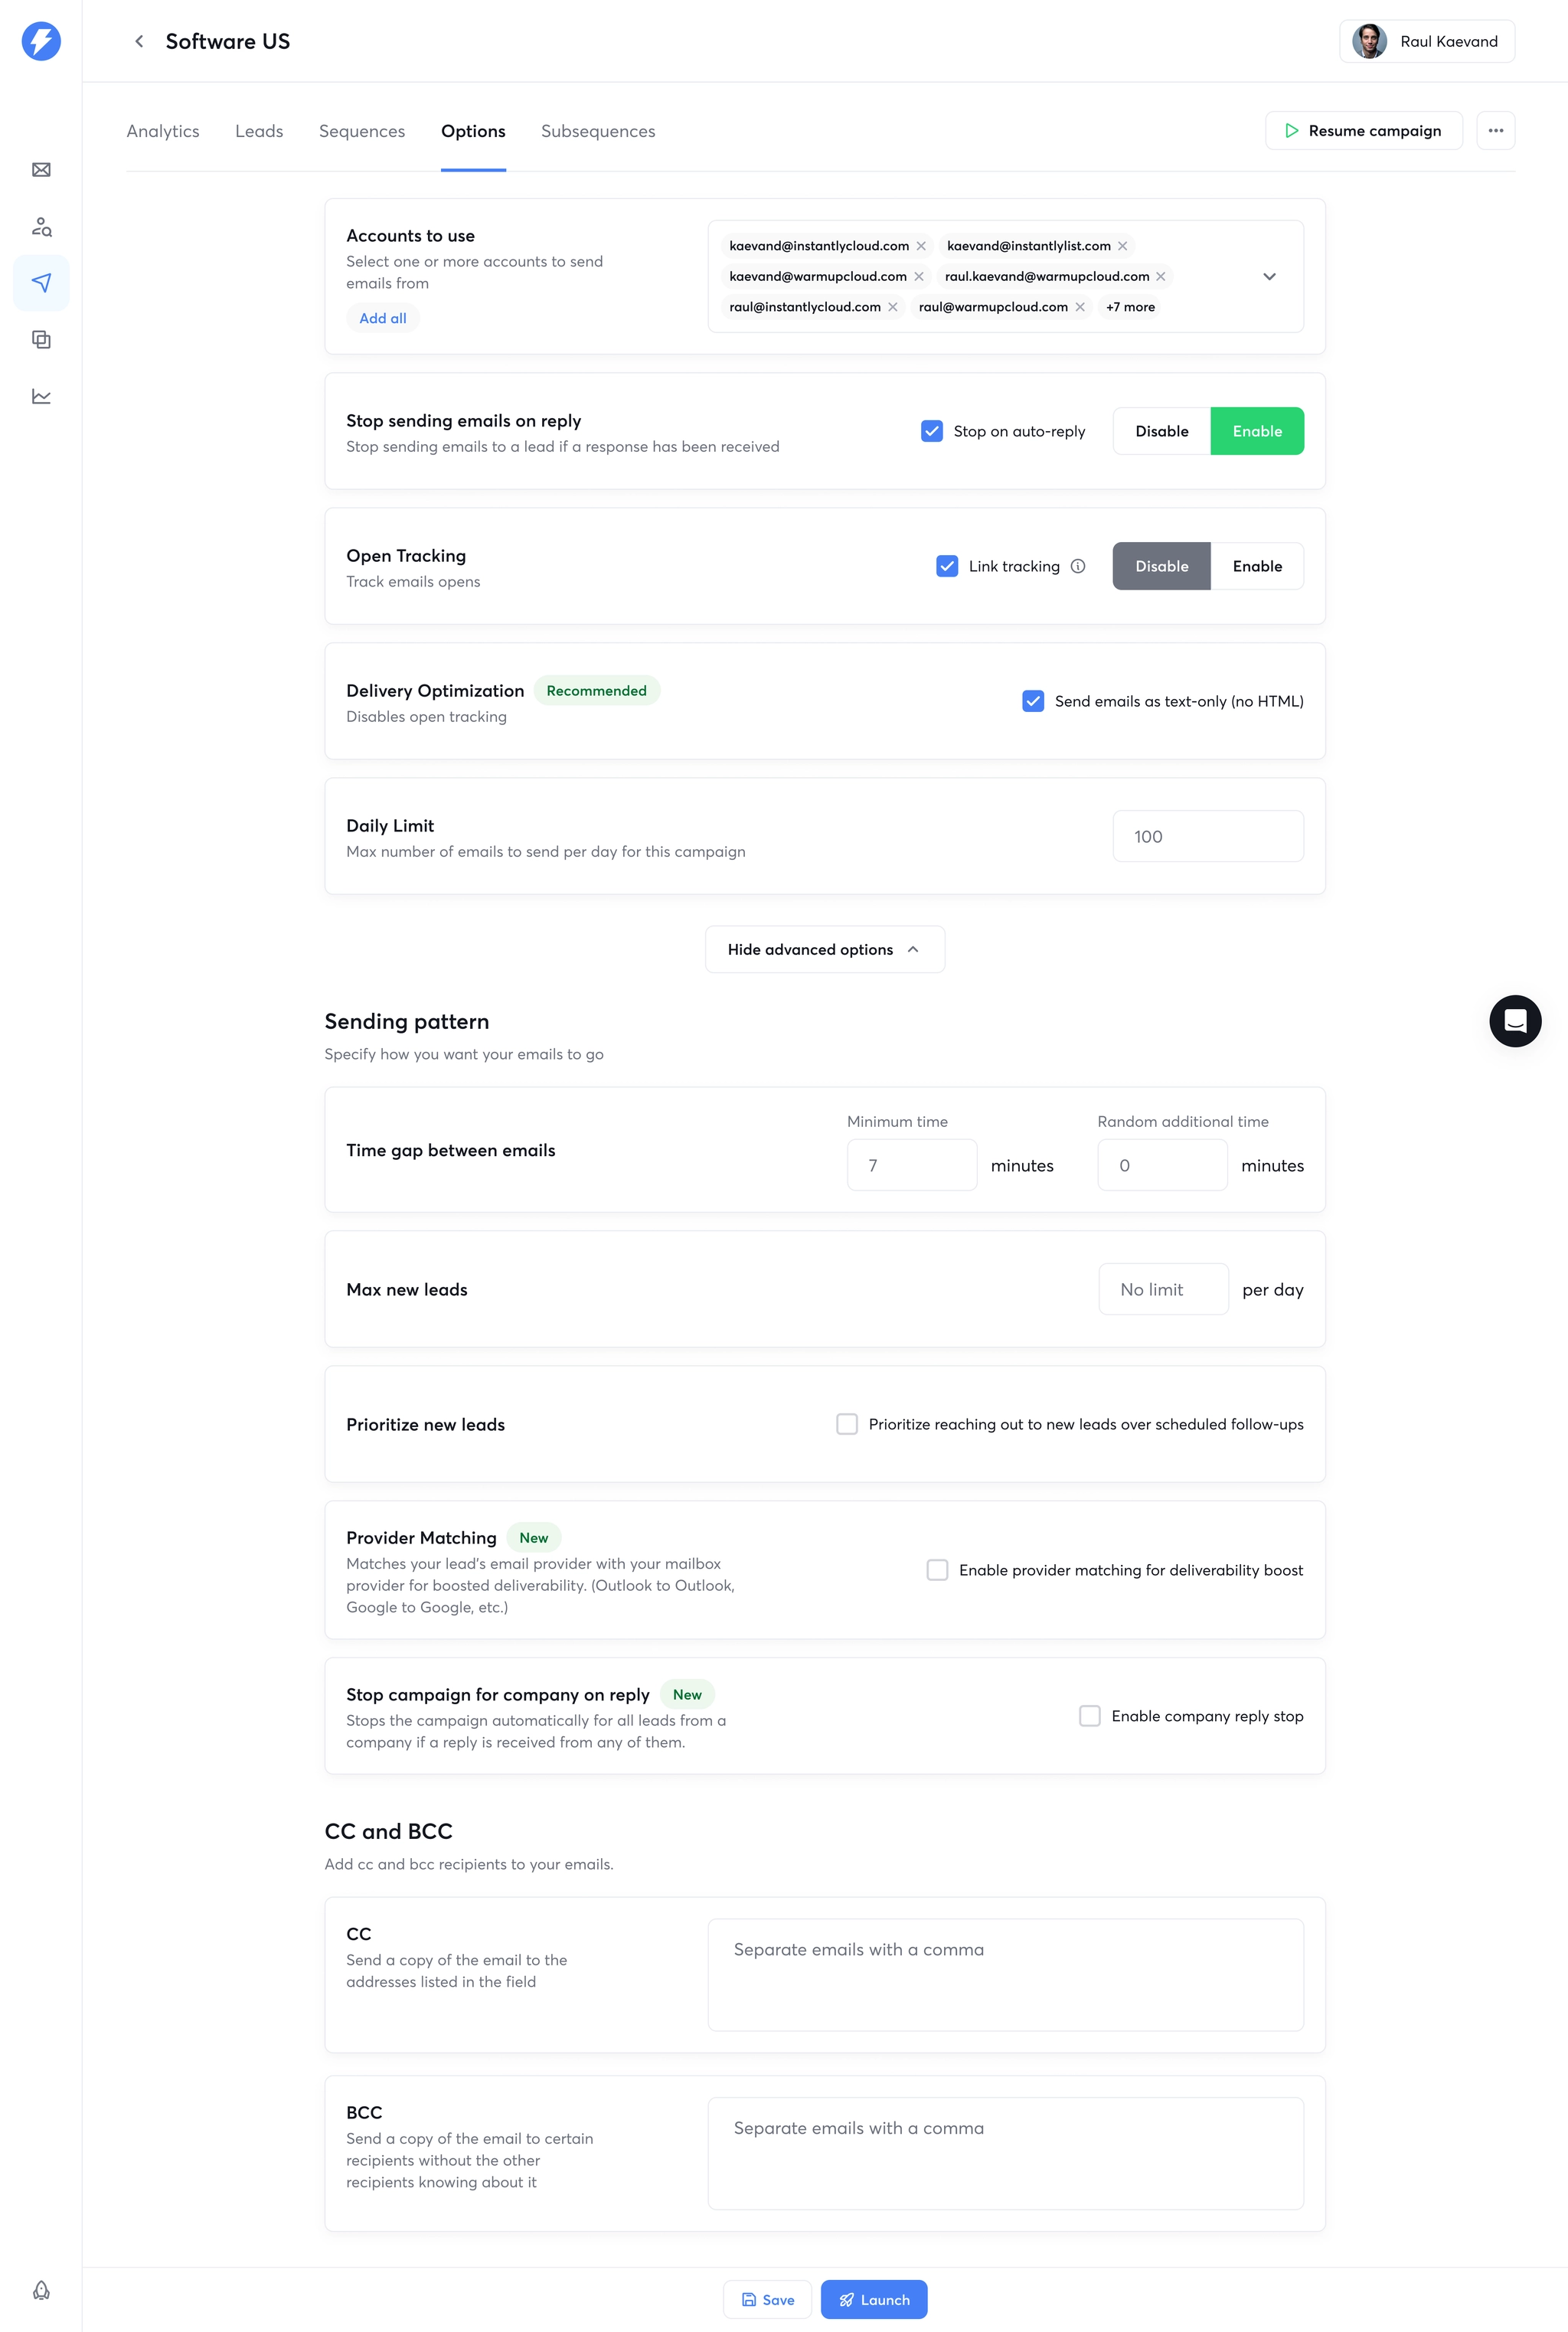Click the Save button
Screen dimensions: 1568x2332
[767, 2299]
